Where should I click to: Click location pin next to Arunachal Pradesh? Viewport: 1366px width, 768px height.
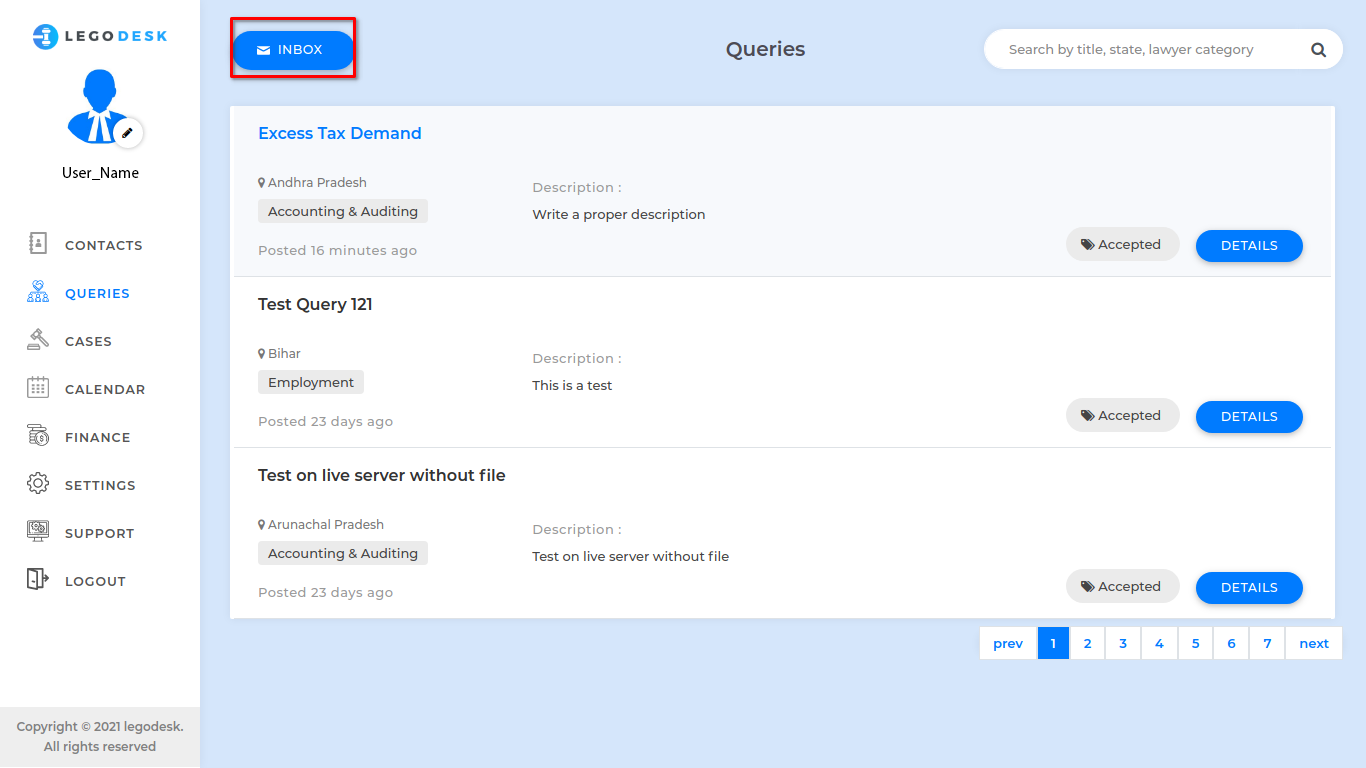[262, 525]
